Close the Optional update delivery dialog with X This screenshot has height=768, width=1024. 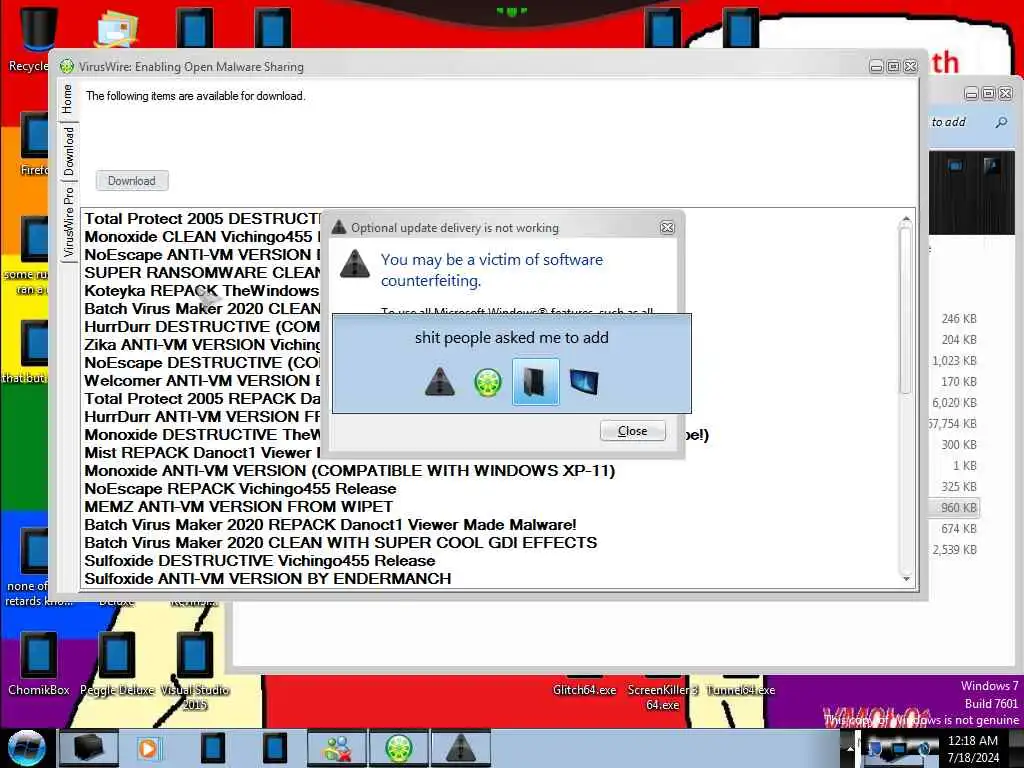click(667, 227)
